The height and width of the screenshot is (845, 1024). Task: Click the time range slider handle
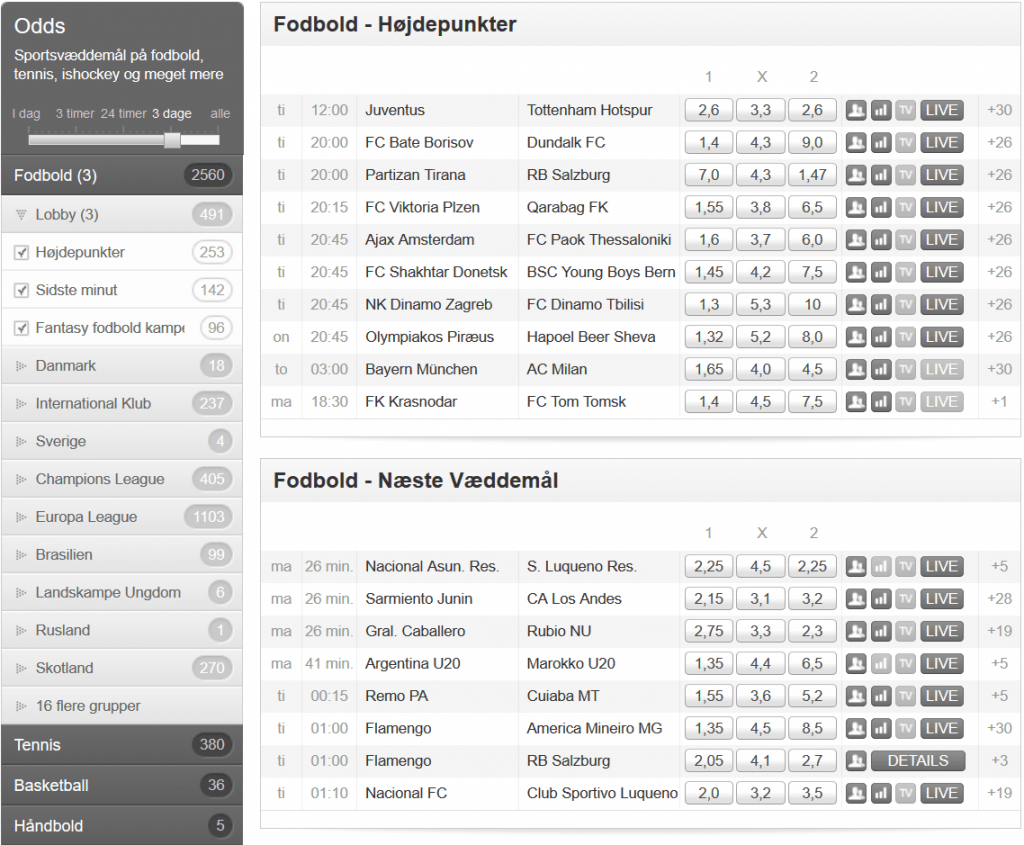pos(172,139)
